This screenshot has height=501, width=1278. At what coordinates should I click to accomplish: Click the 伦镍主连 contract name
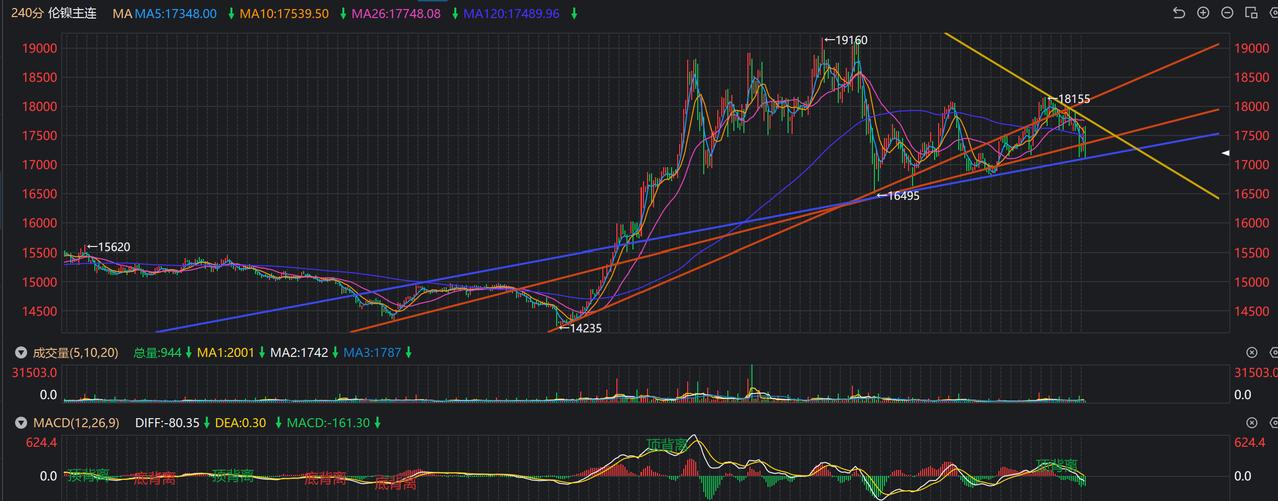coord(72,14)
